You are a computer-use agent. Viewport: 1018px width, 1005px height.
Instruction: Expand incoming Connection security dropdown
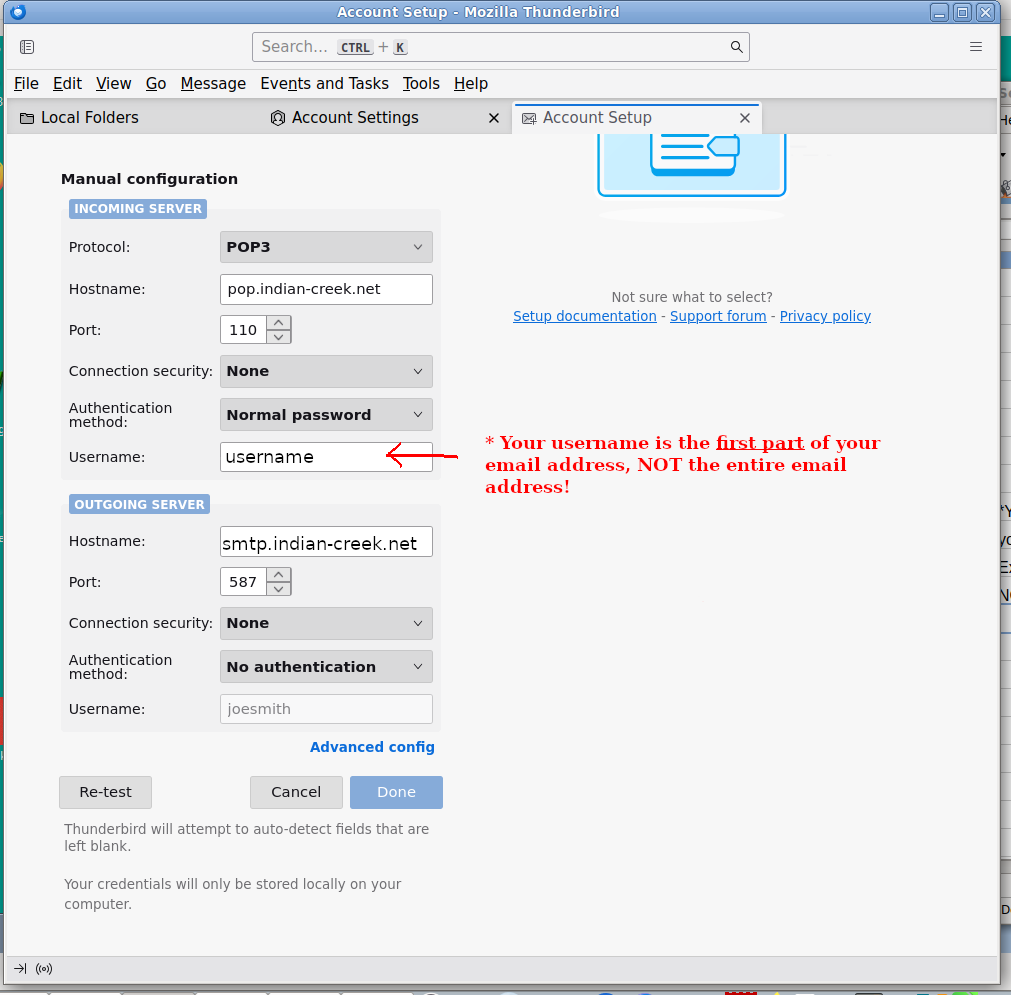click(x=326, y=371)
